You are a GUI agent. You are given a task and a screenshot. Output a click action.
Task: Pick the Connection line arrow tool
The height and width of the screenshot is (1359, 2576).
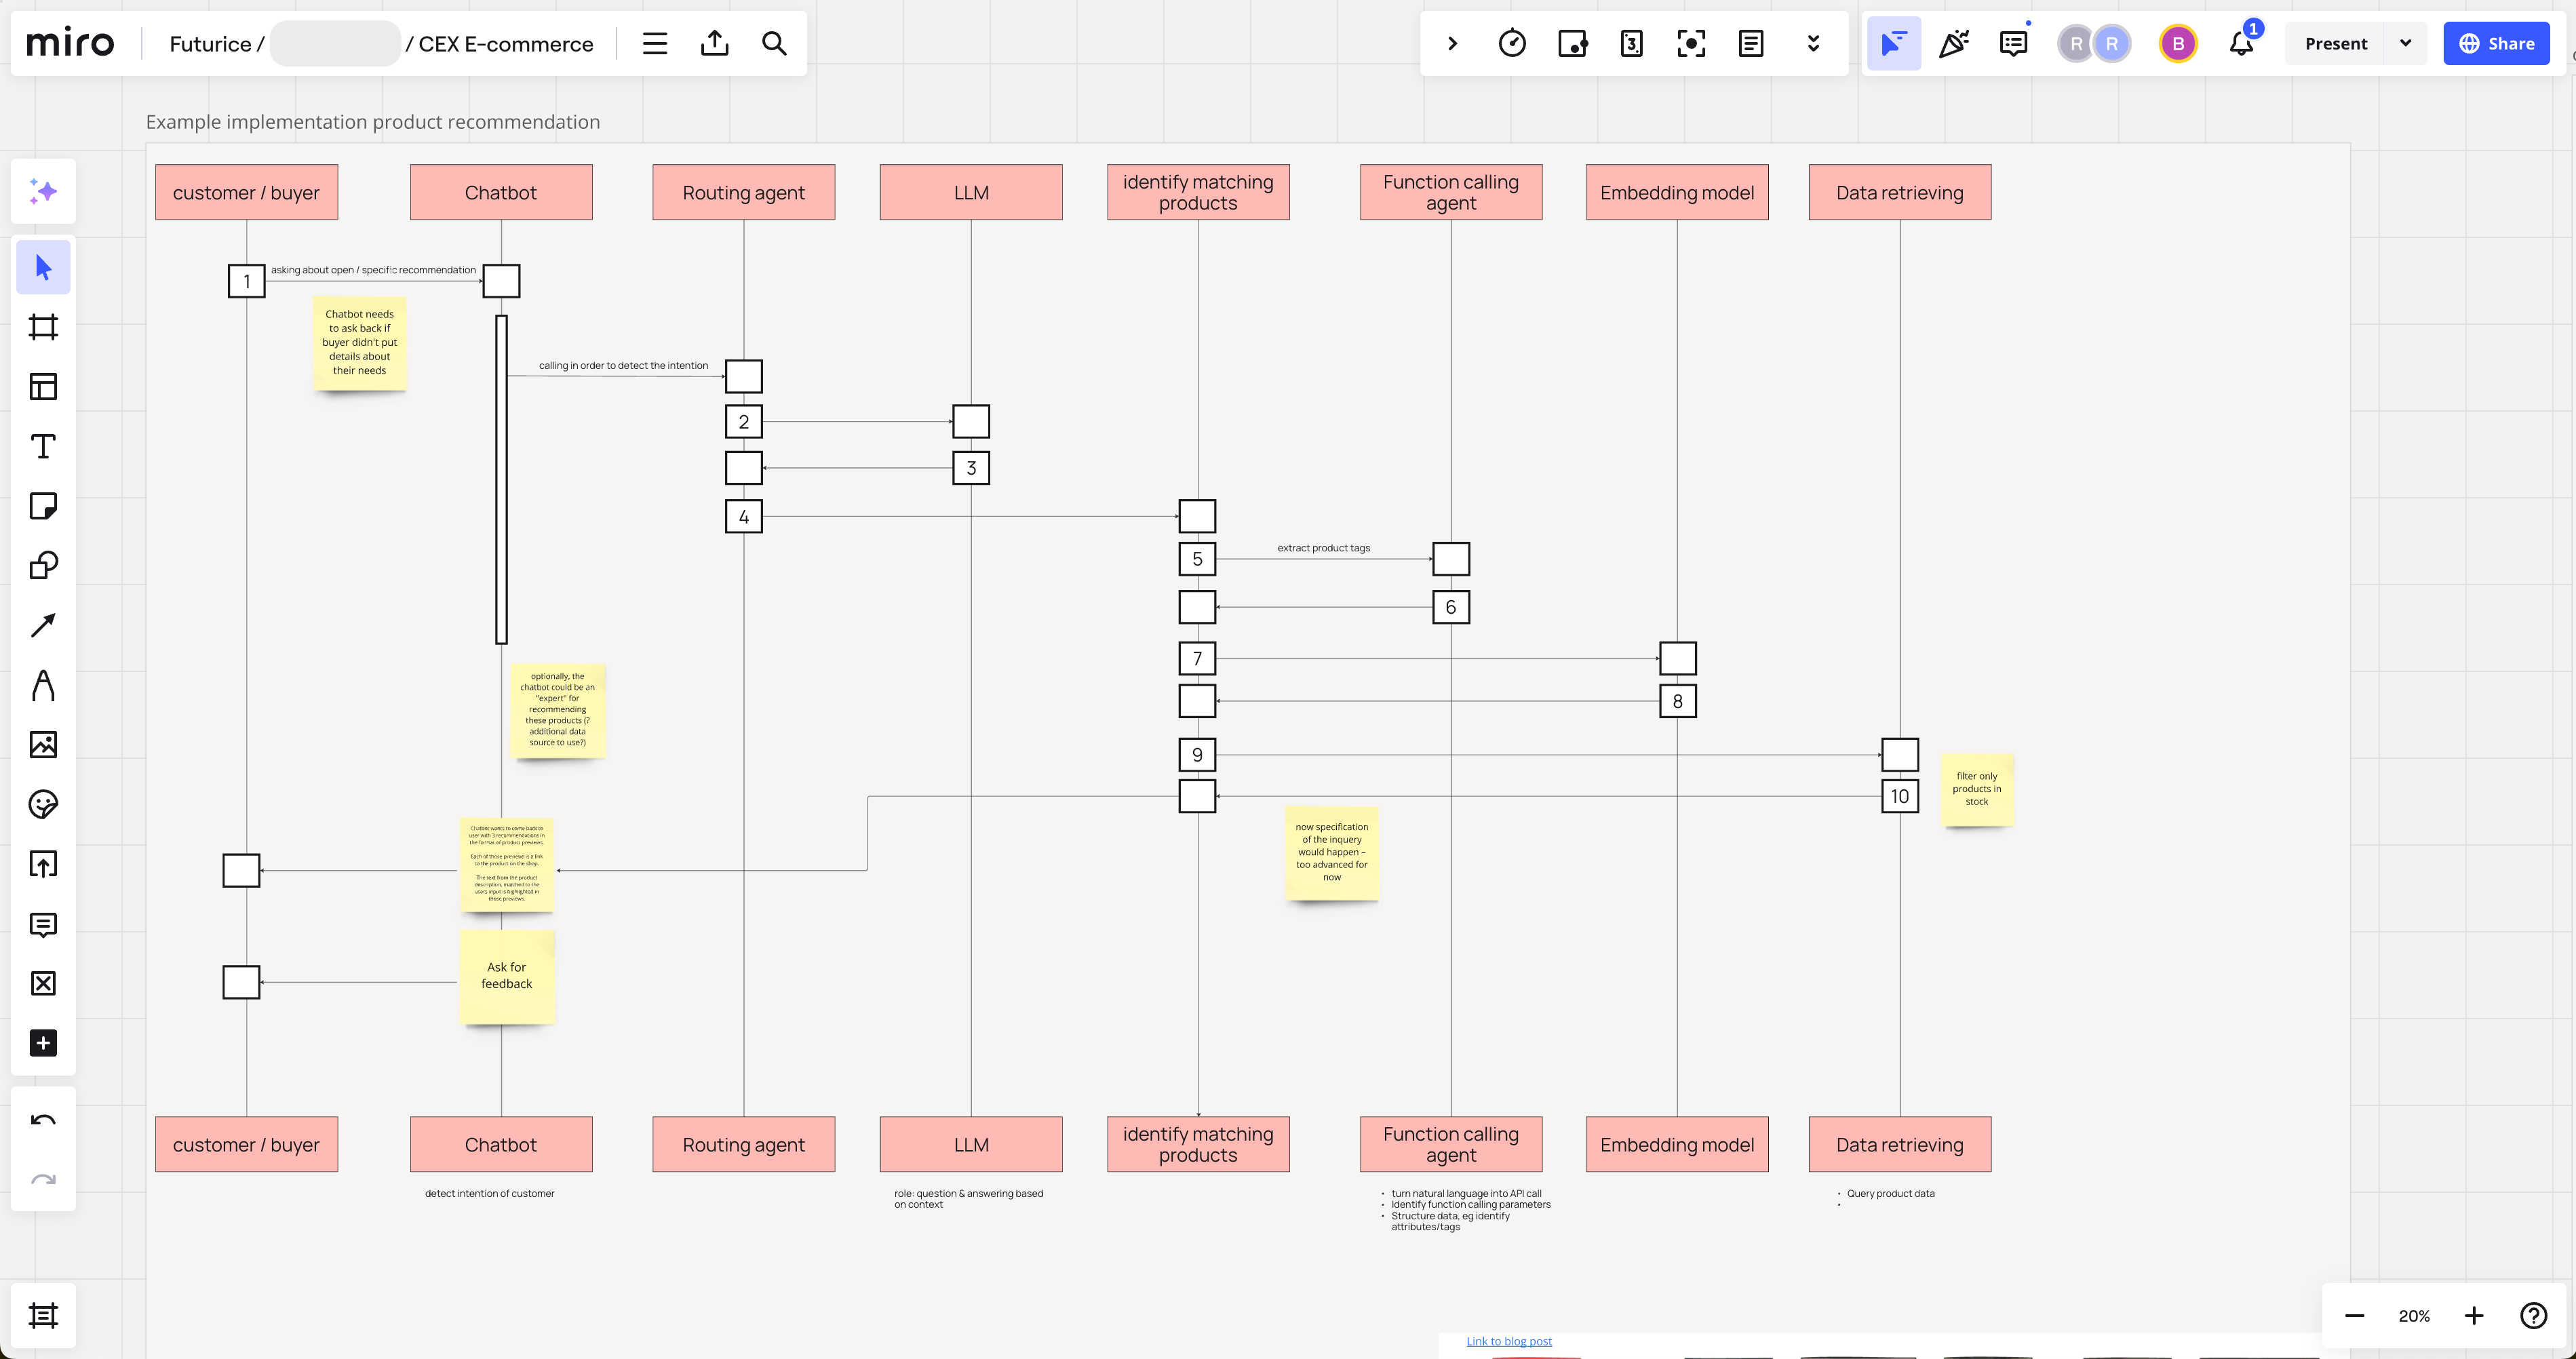tap(43, 625)
